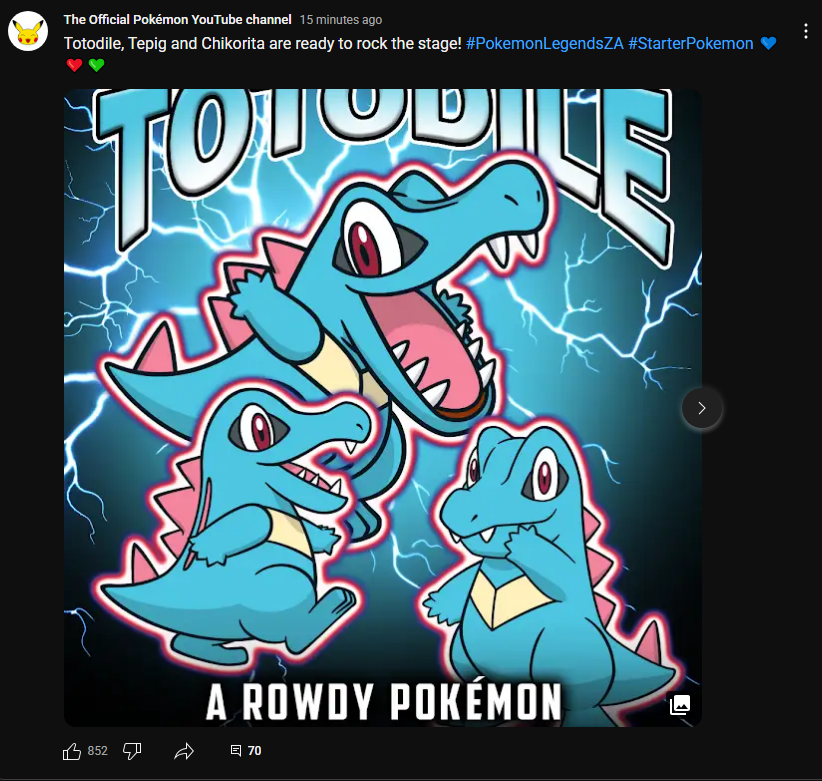Image resolution: width=822 pixels, height=781 pixels.
Task: Share the post using the arrow icon
Action: pos(184,751)
